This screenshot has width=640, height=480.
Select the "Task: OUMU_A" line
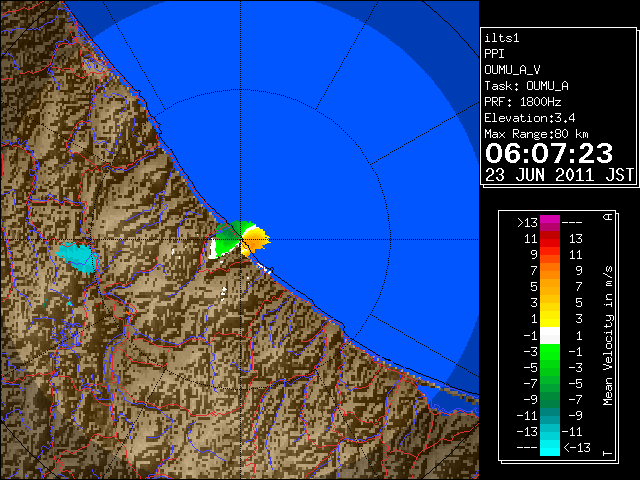(x=527, y=86)
